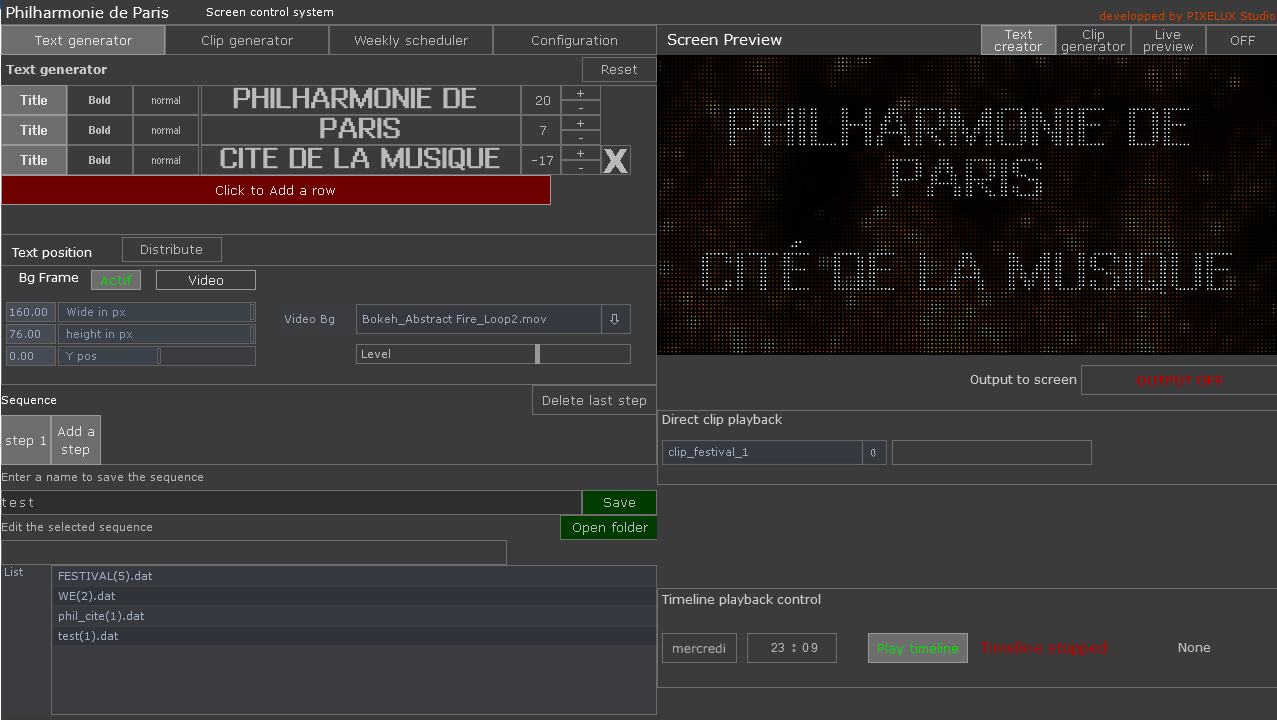Image resolution: width=1277 pixels, height=720 pixels.
Task: Toggle the Bg Frame Video button
Action: point(206,280)
